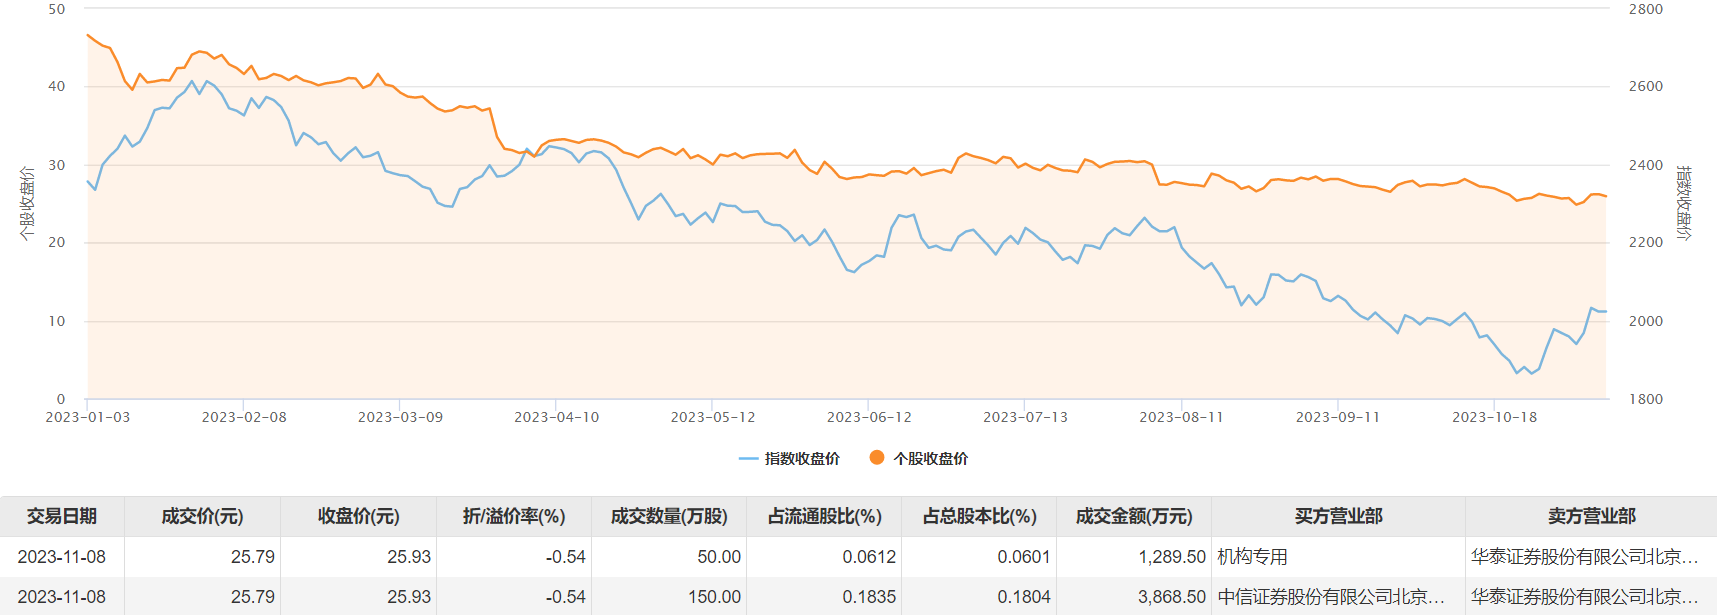Viewport: 1717px width, 615px height.
Task: Click the 2023-10-18 x-axis date label
Action: pyautogui.click(x=1494, y=417)
